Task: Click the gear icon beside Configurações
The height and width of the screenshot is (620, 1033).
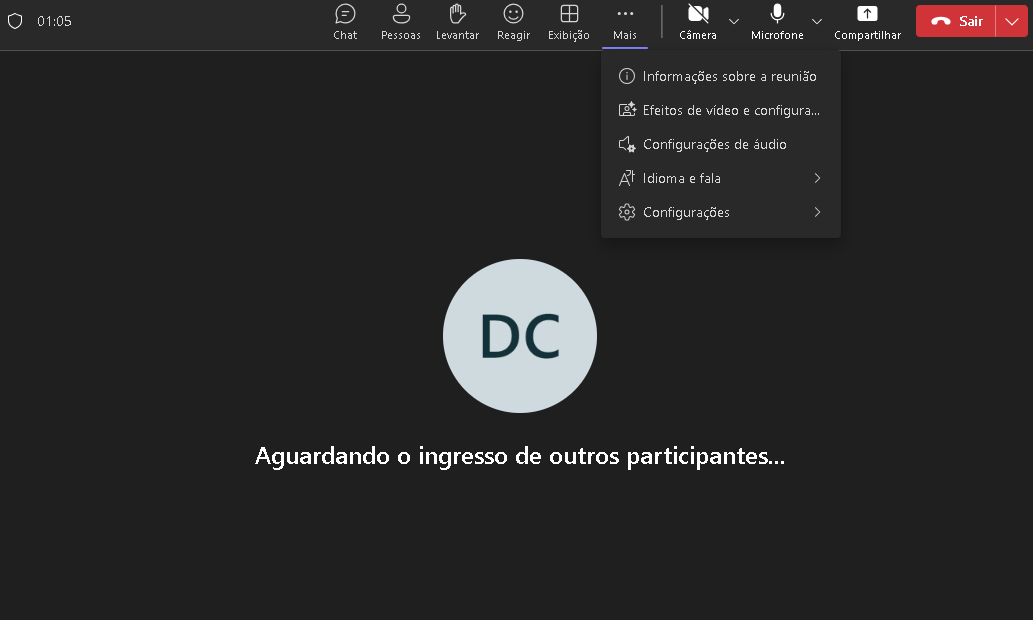Action: click(627, 212)
